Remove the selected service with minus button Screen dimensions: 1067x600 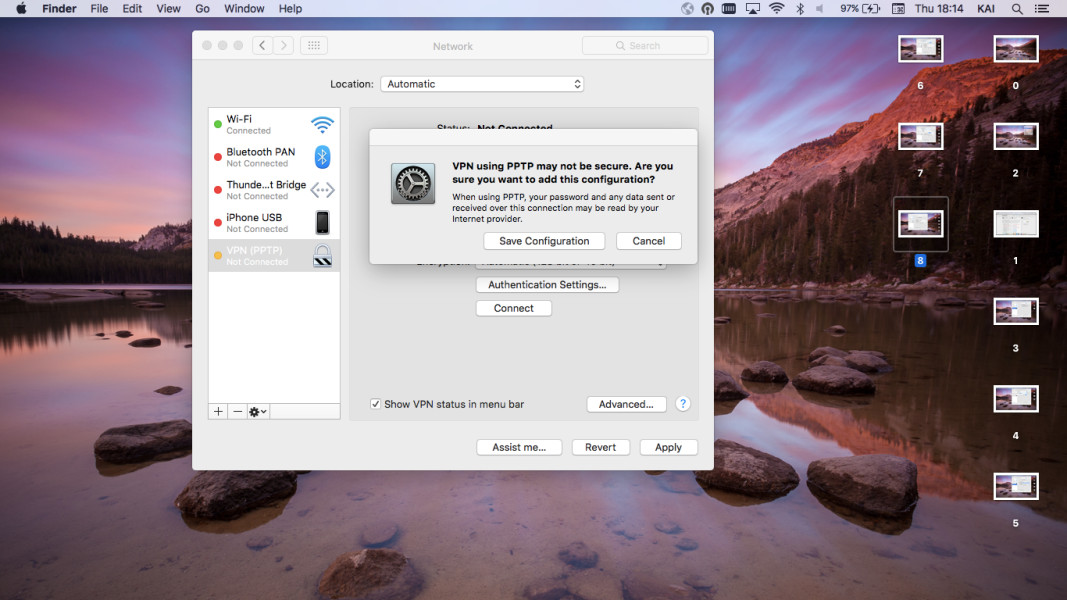(237, 411)
